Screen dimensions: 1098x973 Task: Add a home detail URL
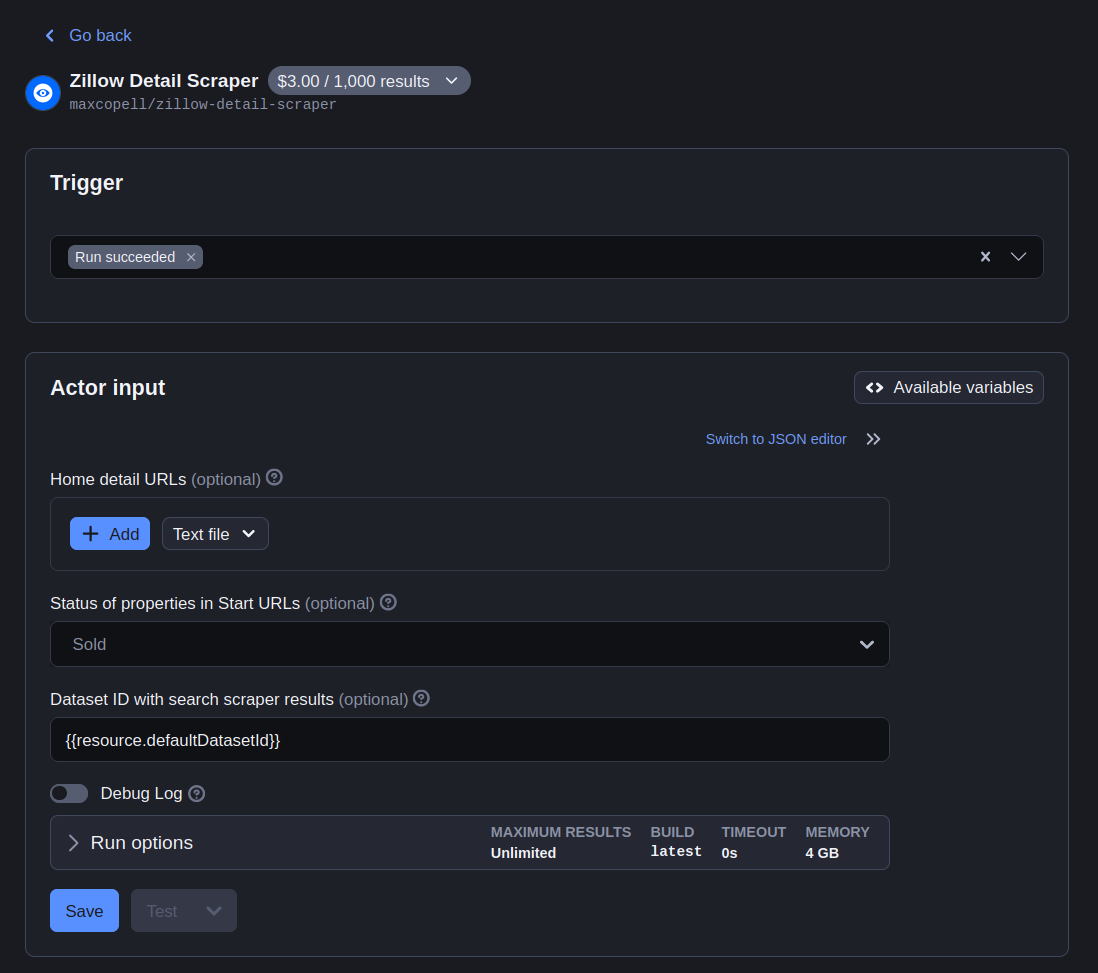(x=110, y=534)
